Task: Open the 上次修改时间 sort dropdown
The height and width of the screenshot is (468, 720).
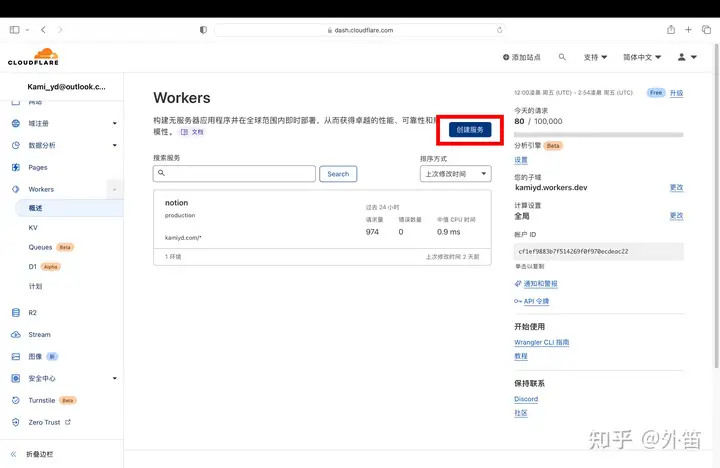Action: pyautogui.click(x=456, y=174)
